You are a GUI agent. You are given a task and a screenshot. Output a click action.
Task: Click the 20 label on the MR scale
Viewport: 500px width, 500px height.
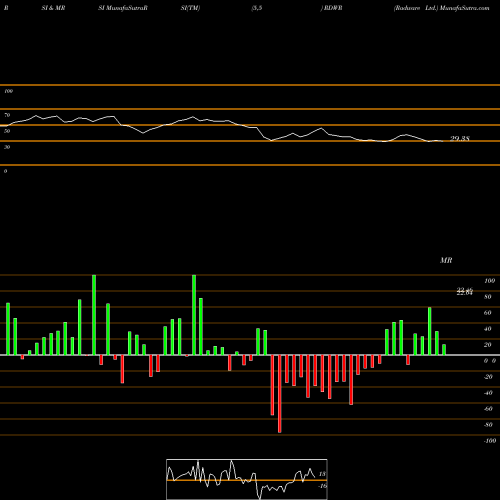487,345
